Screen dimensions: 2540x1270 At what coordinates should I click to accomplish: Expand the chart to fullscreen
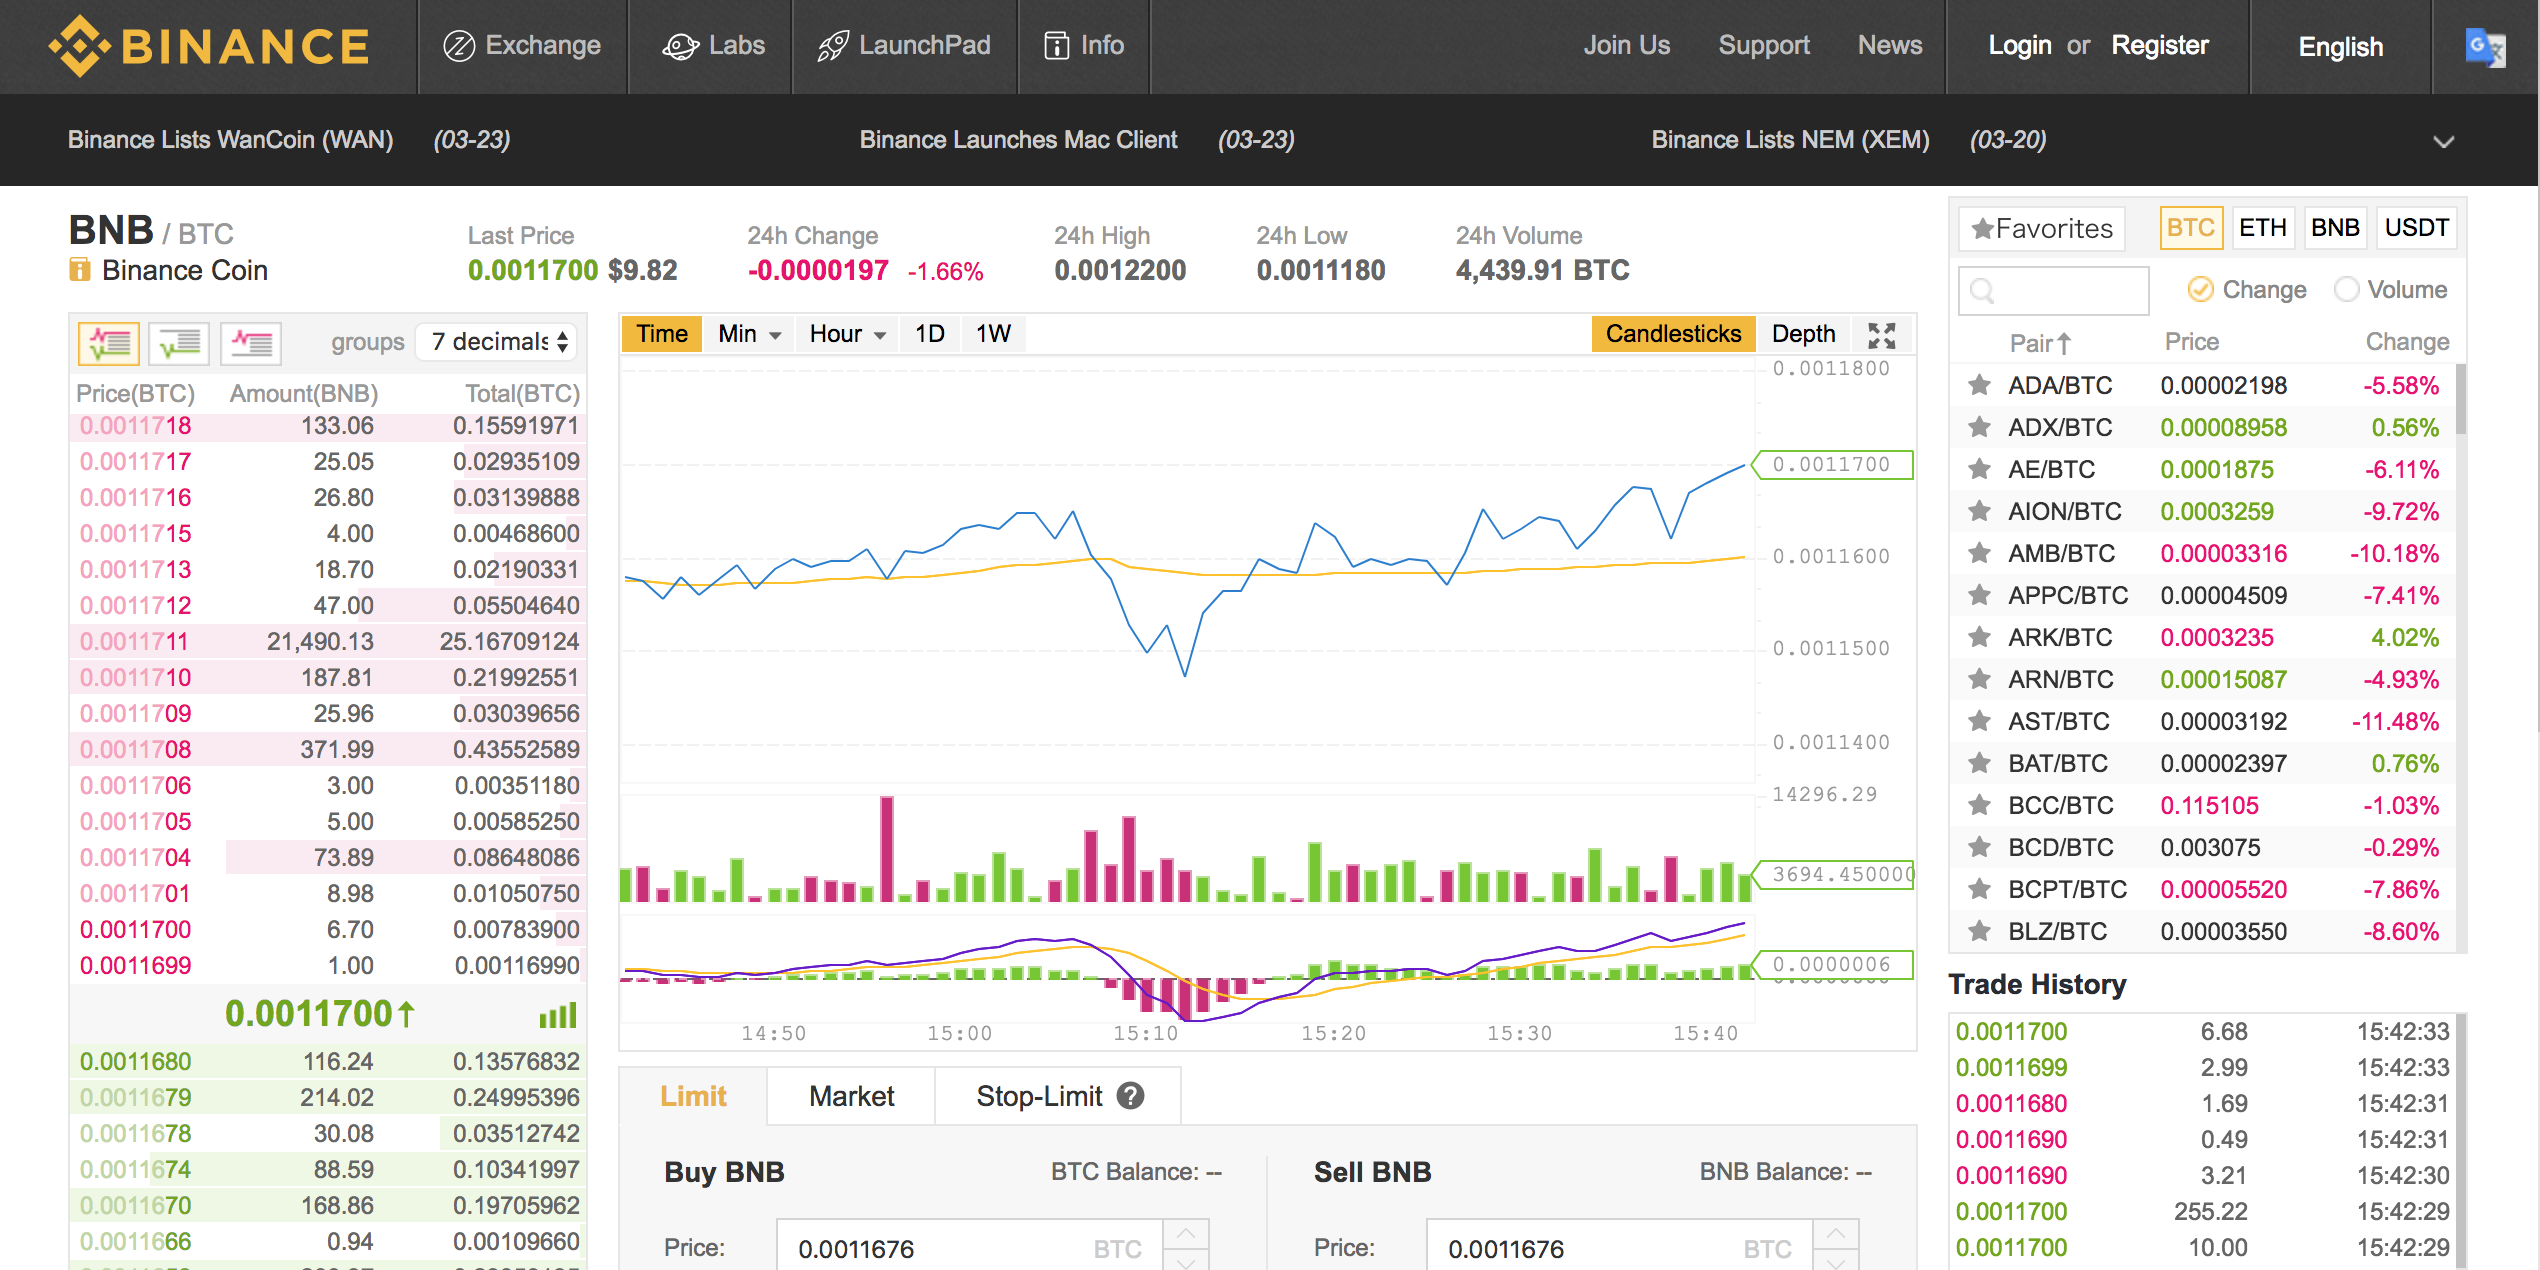click(1882, 334)
